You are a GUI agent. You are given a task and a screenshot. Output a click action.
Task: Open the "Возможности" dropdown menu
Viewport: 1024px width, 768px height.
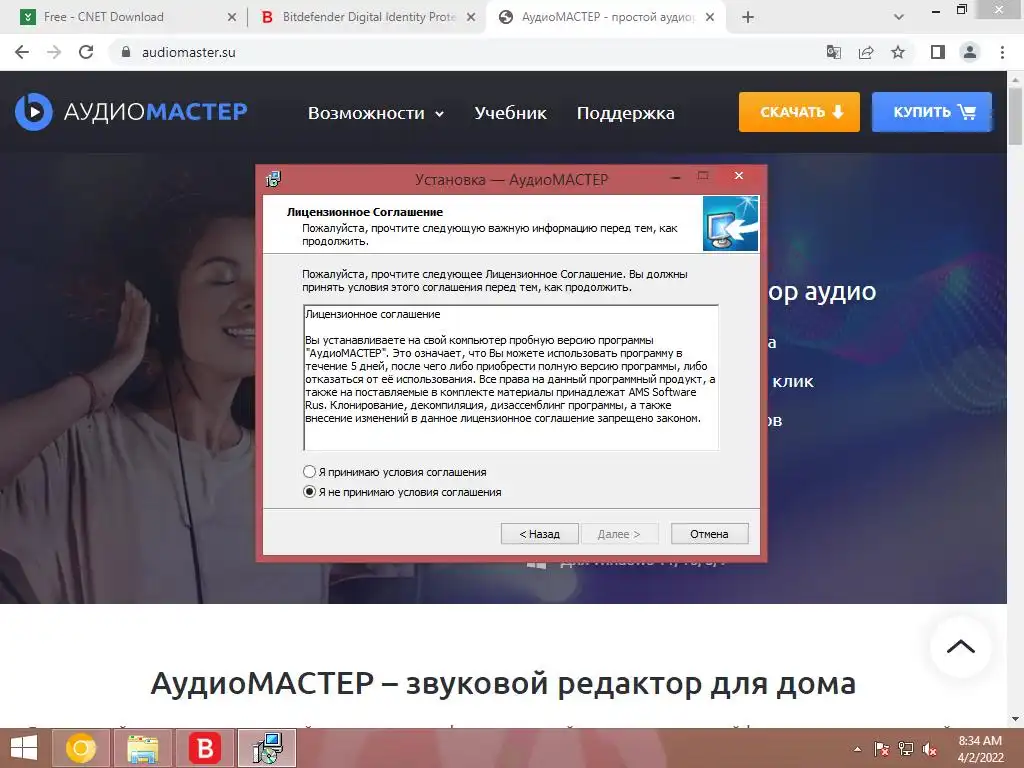coord(376,113)
